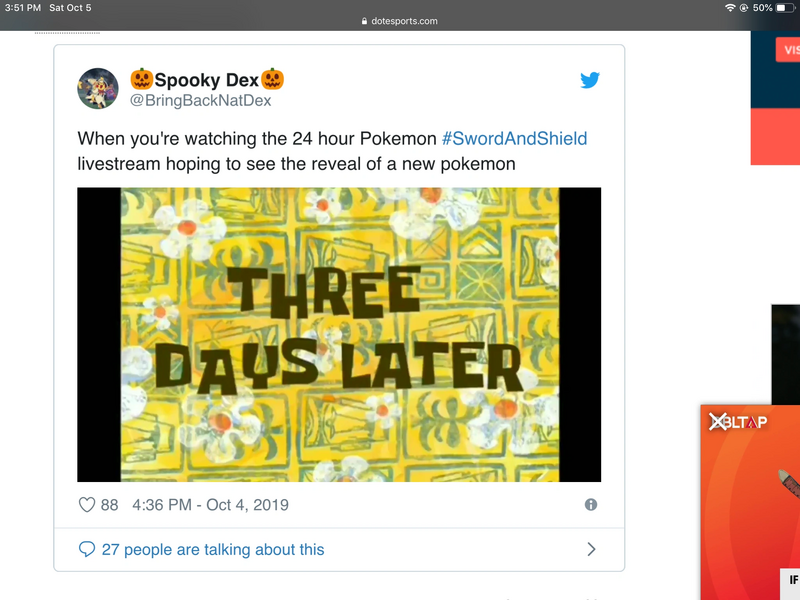This screenshot has height=600, width=800.
Task: Open the #SwordAndShield hashtag link
Action: click(x=514, y=138)
